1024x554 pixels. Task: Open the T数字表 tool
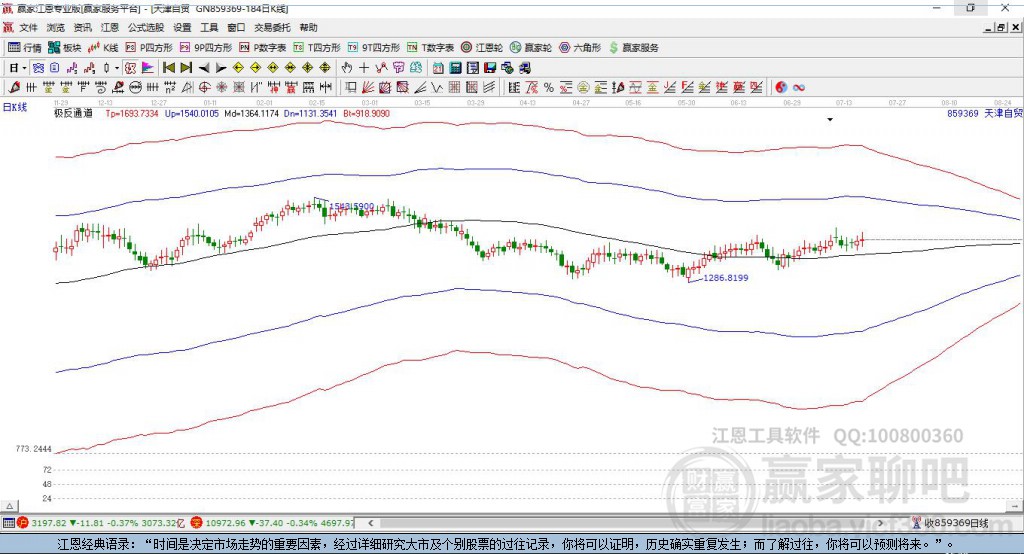[430, 48]
